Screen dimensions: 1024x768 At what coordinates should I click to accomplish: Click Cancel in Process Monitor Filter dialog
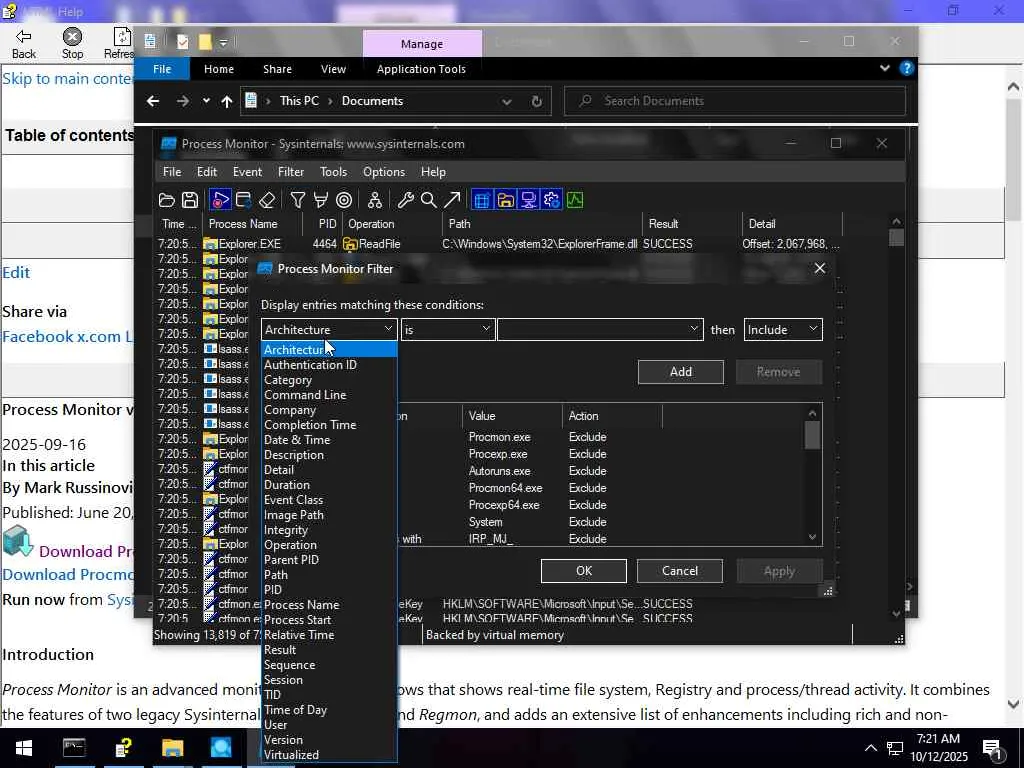pos(680,571)
